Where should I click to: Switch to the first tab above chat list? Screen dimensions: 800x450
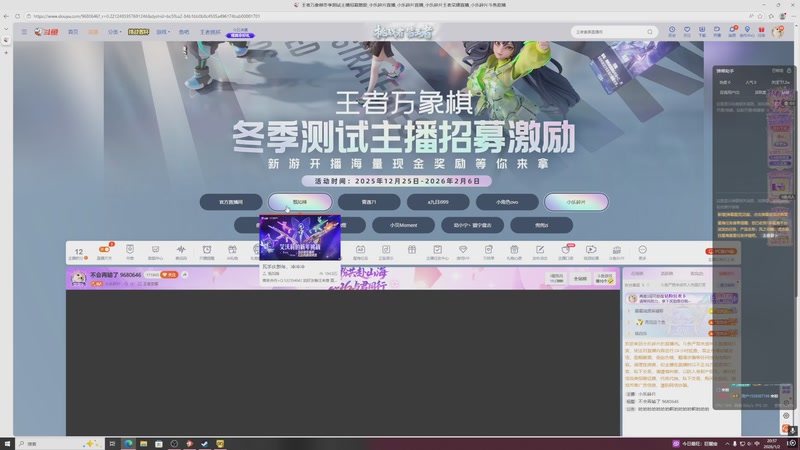click(637, 274)
